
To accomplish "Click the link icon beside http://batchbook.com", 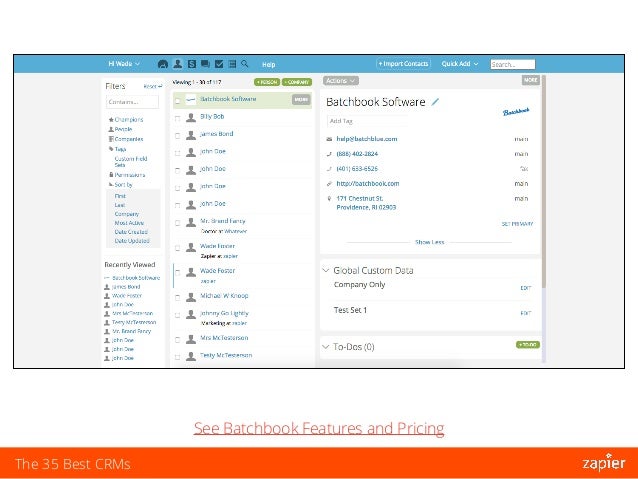I will pos(329,184).
